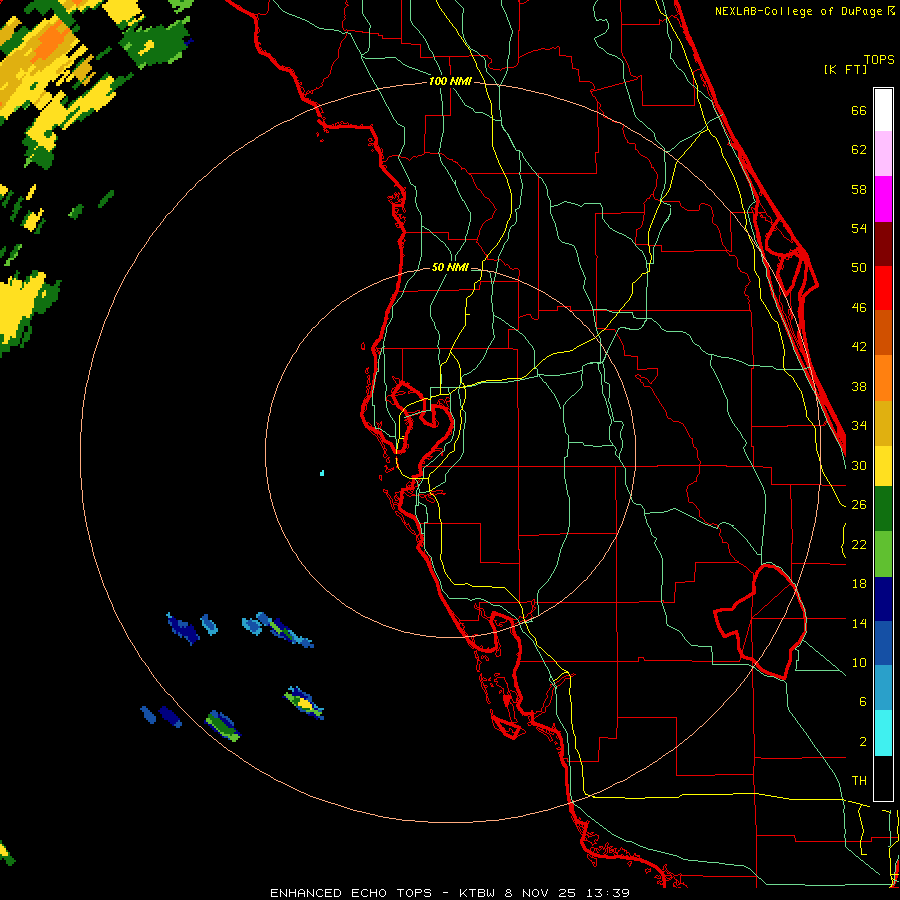Click the '46' legend value
This screenshot has height=900, width=900.
tap(859, 308)
